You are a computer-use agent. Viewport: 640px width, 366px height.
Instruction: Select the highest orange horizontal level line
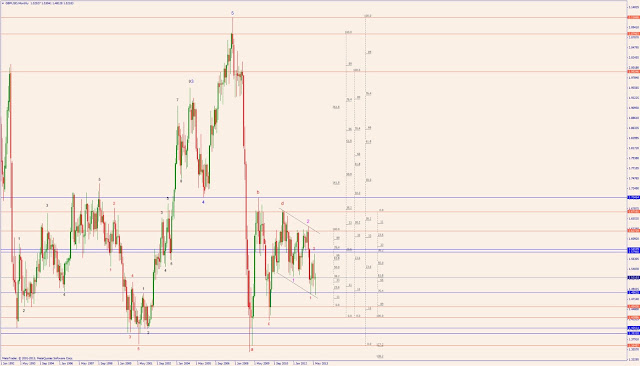coord(313,18)
